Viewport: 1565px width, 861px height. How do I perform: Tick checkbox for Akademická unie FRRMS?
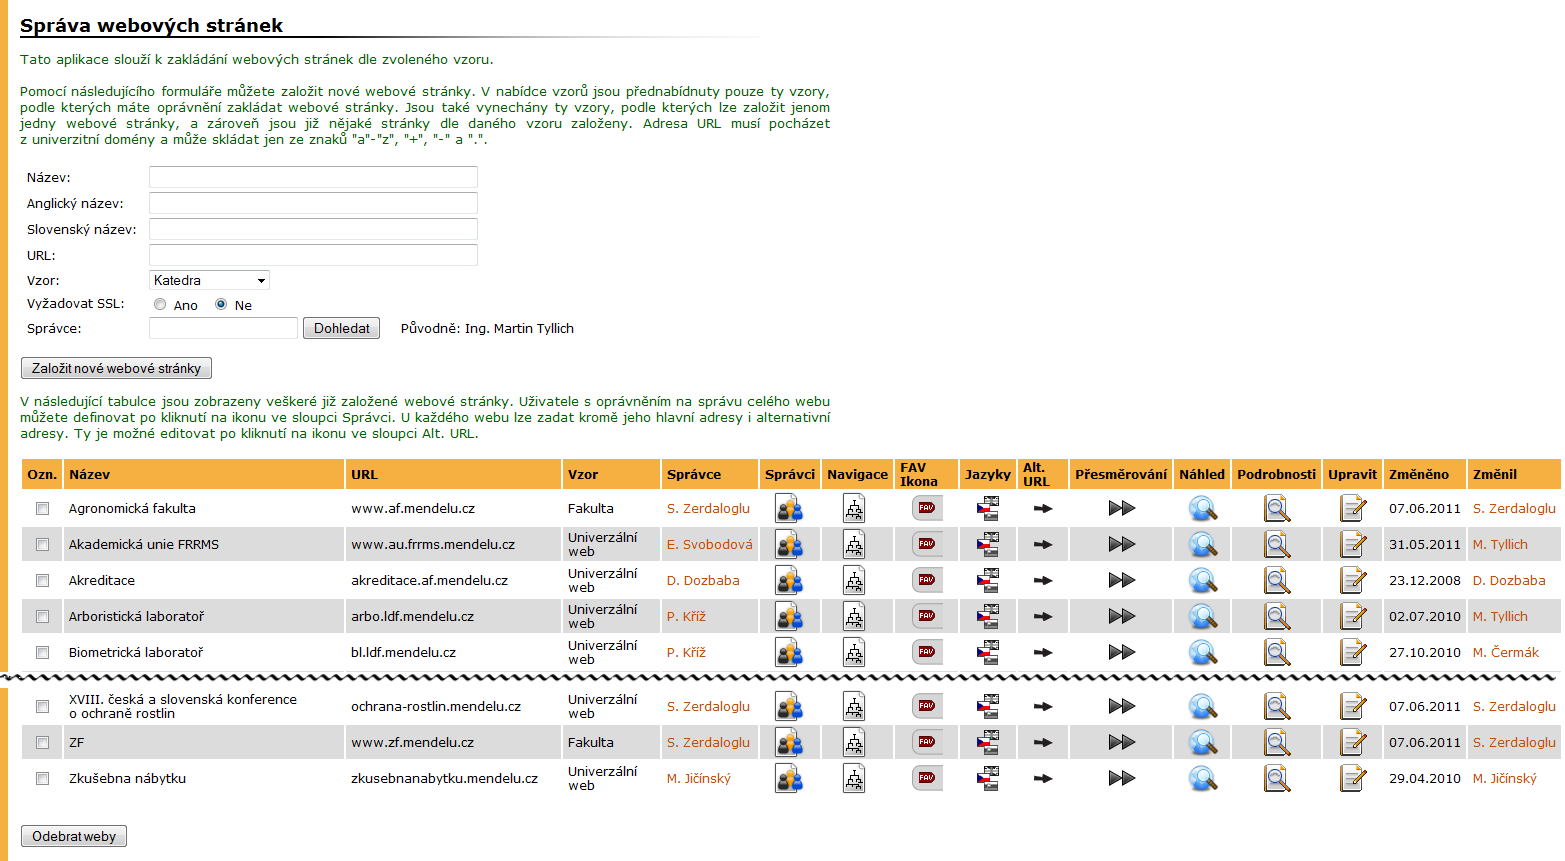click(x=42, y=545)
